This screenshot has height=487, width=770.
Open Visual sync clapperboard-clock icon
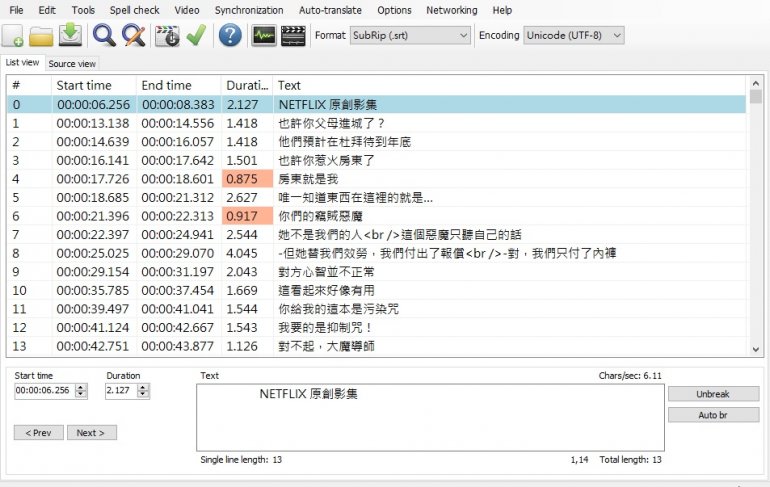point(167,36)
